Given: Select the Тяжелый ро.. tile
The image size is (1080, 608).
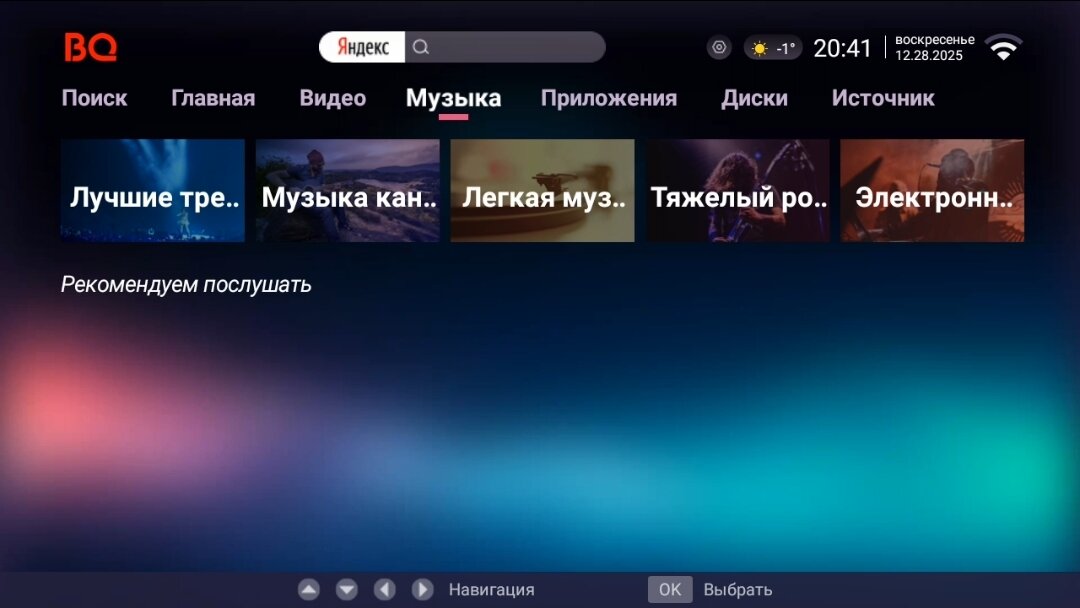Looking at the screenshot, I should point(738,191).
